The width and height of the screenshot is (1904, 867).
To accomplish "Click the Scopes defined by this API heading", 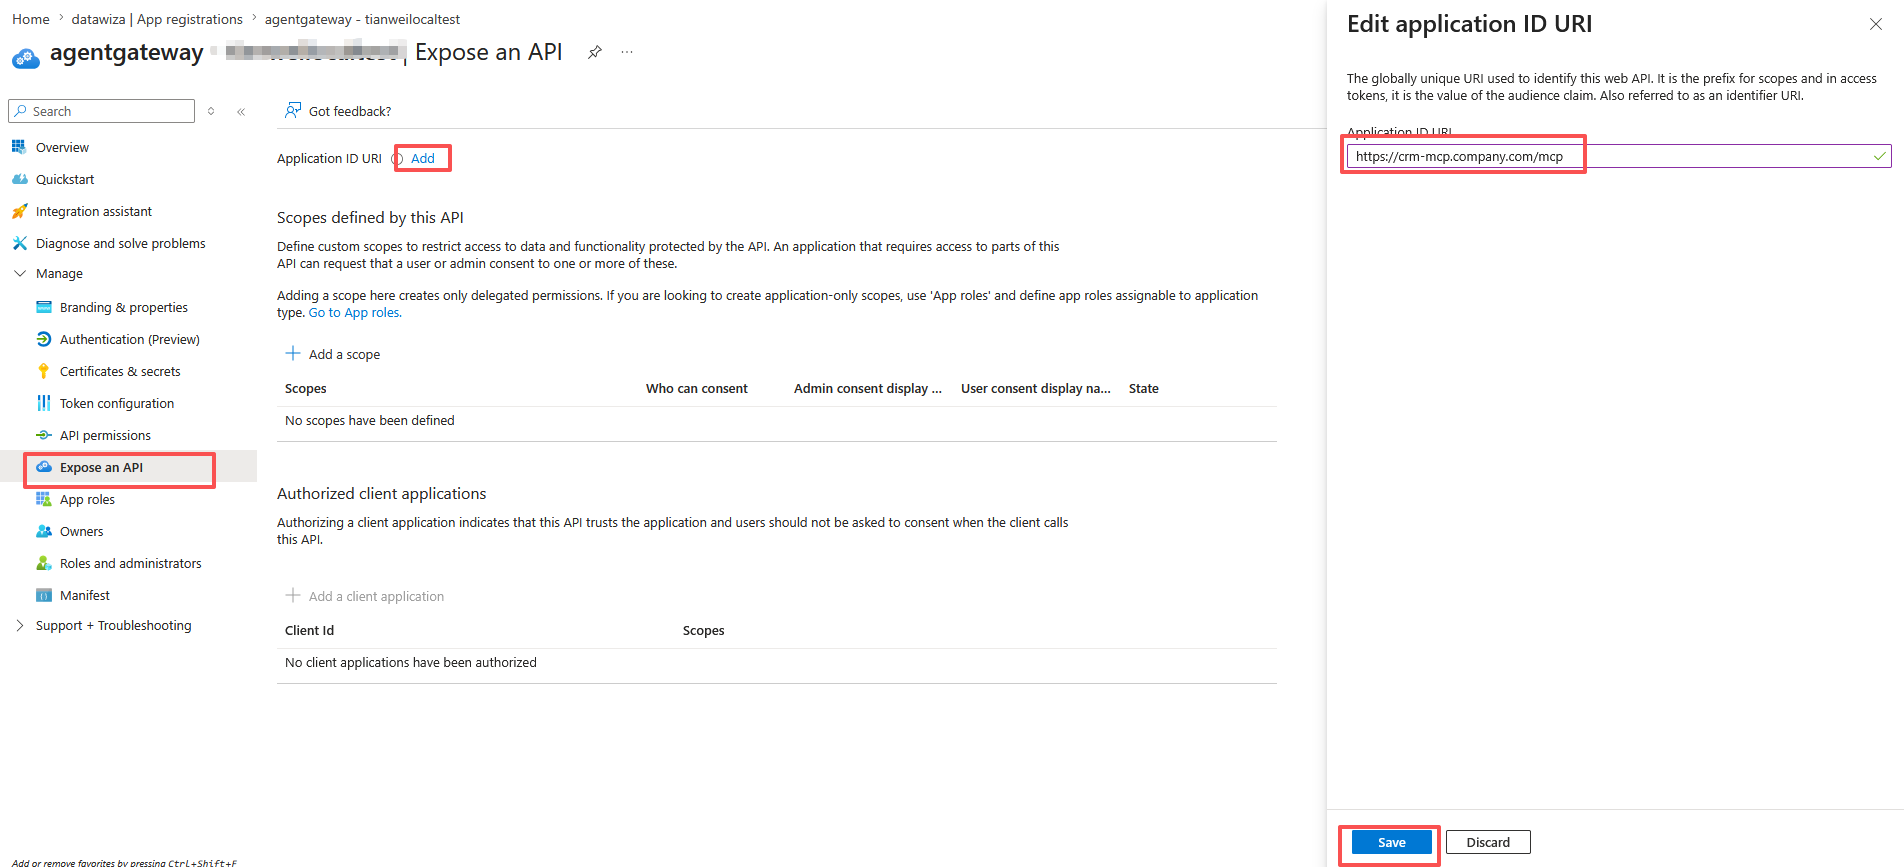I will coord(370,218).
